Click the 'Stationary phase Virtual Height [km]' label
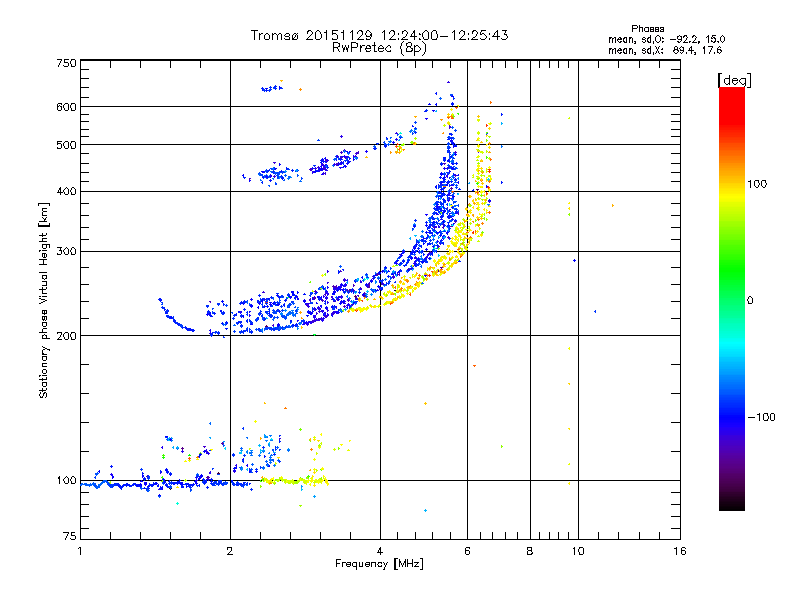Screen dimensions: 800x600 (44, 301)
